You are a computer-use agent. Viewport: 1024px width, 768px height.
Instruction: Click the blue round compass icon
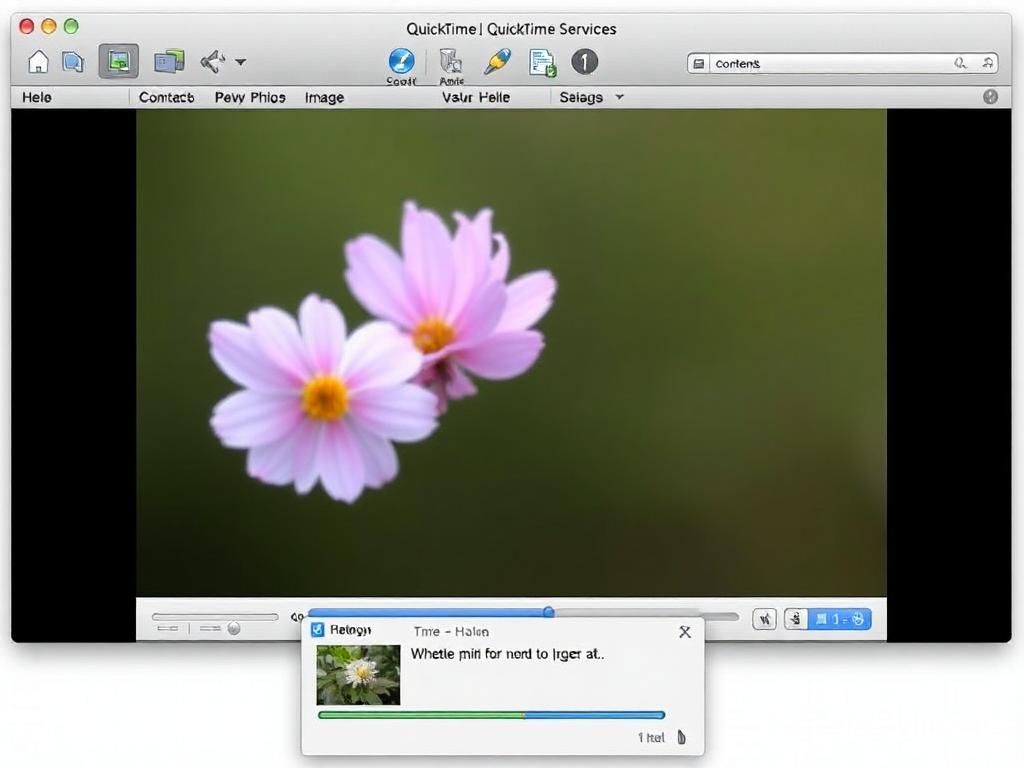401,61
